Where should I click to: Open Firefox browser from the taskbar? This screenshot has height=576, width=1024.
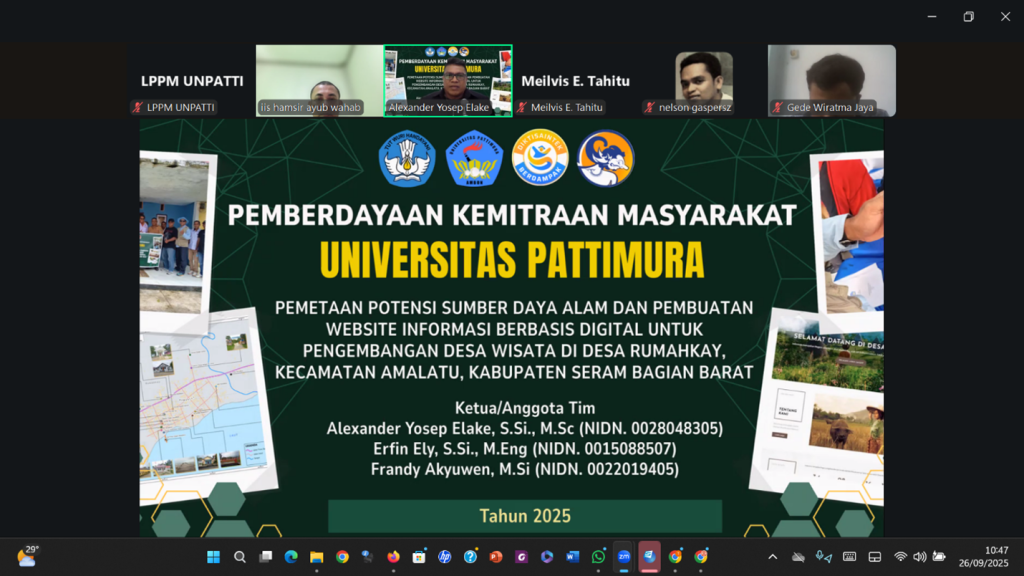393,557
